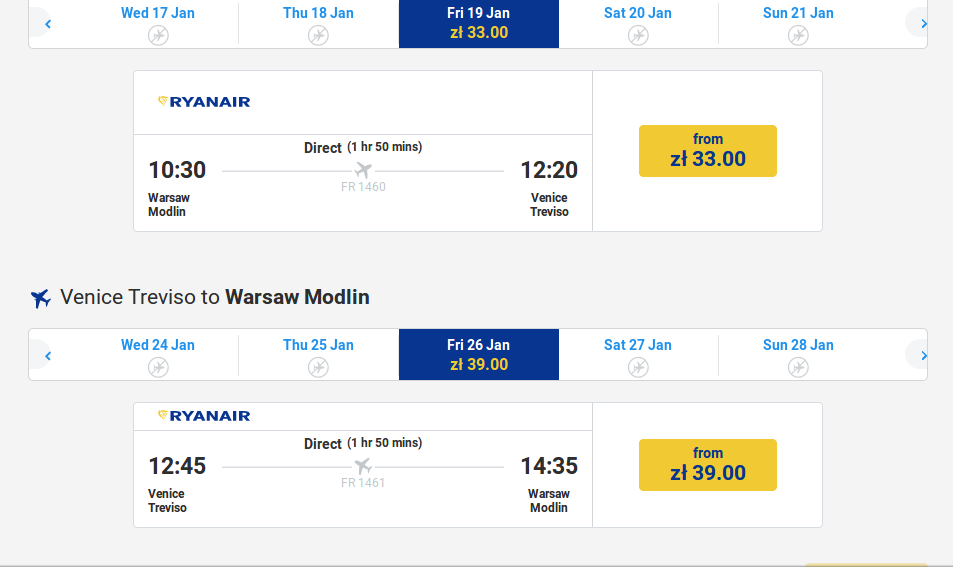Select the outbound fare from zł 33.00
Viewport: 953px width, 567px height.
pyautogui.click(x=708, y=151)
